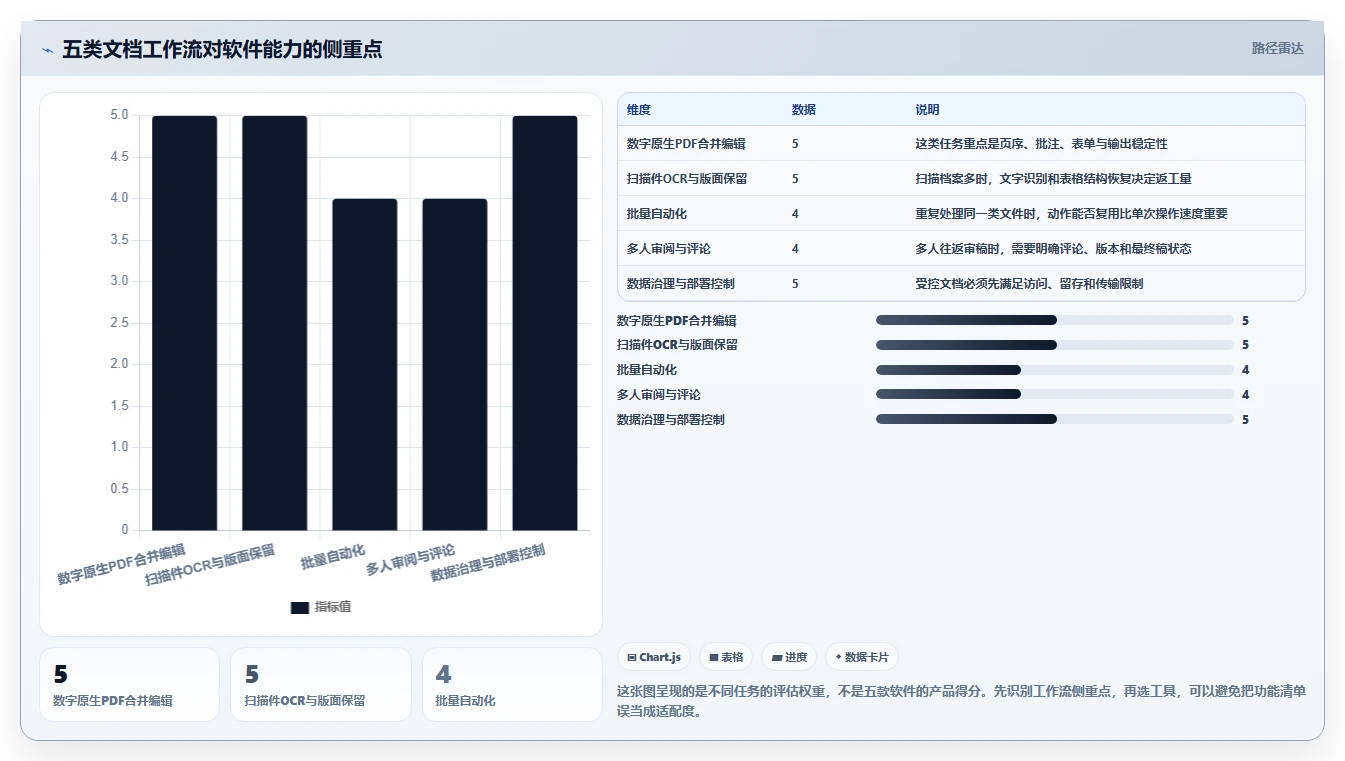Click the chart bar for 数字原生PDF合并编辑

(x=185, y=323)
